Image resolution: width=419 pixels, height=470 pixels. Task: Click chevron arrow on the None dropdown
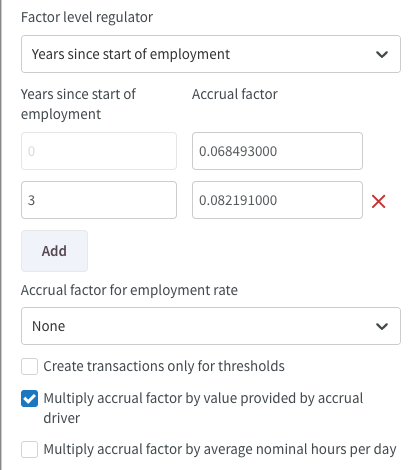pos(382,326)
